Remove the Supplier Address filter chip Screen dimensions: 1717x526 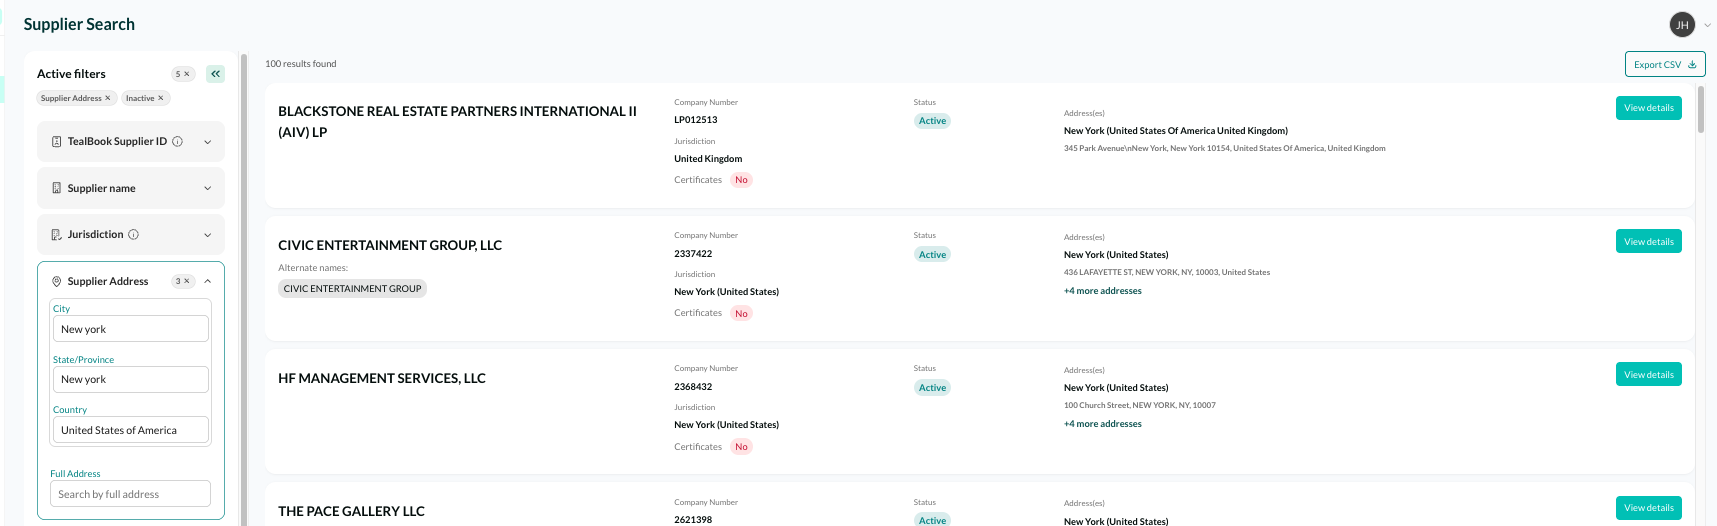click(x=108, y=98)
